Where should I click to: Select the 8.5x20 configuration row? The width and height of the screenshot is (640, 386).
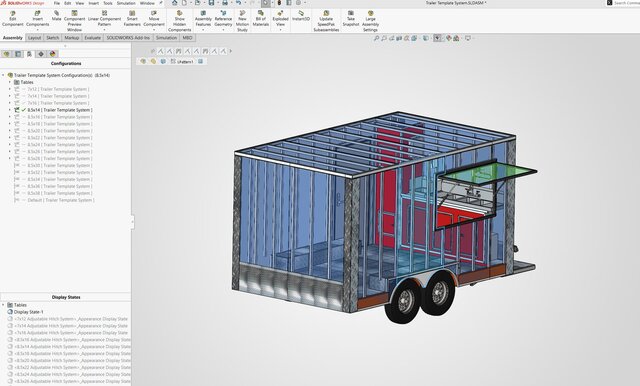coord(53,131)
